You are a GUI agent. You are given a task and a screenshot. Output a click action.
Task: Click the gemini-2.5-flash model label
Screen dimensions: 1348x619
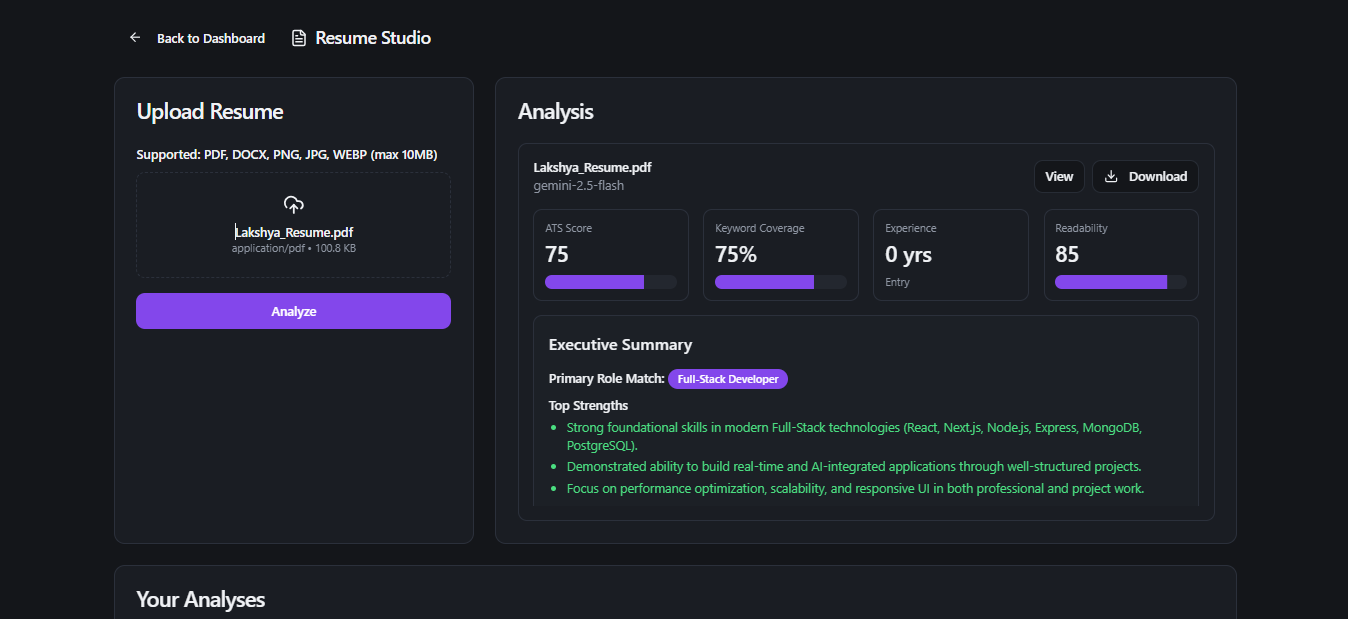pyautogui.click(x=579, y=185)
